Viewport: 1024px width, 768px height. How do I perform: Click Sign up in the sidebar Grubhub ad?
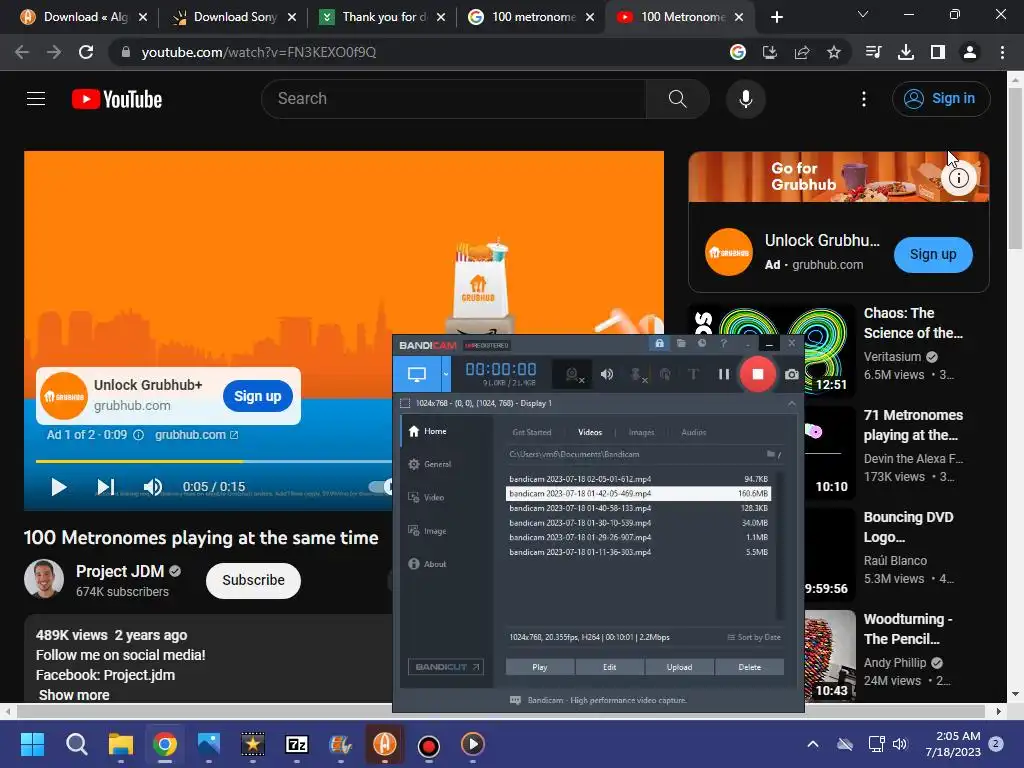click(x=933, y=255)
